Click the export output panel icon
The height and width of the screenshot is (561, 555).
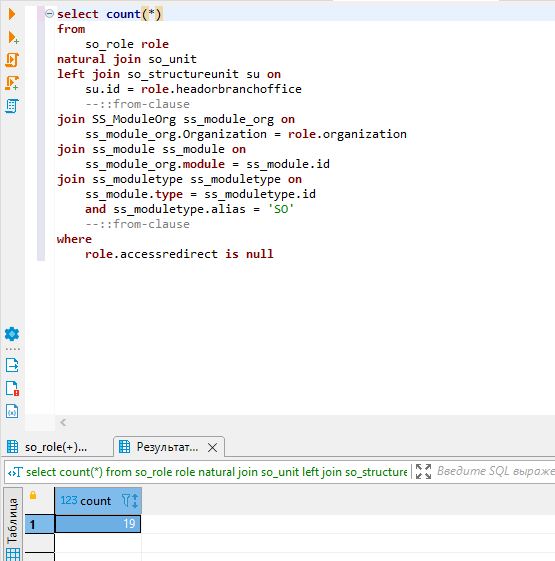coord(12,365)
